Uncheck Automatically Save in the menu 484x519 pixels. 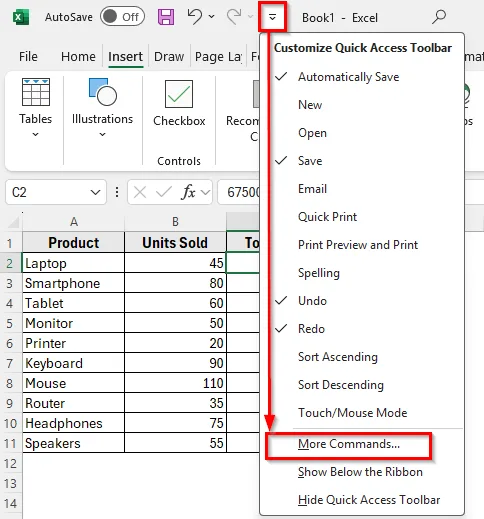tap(362, 77)
